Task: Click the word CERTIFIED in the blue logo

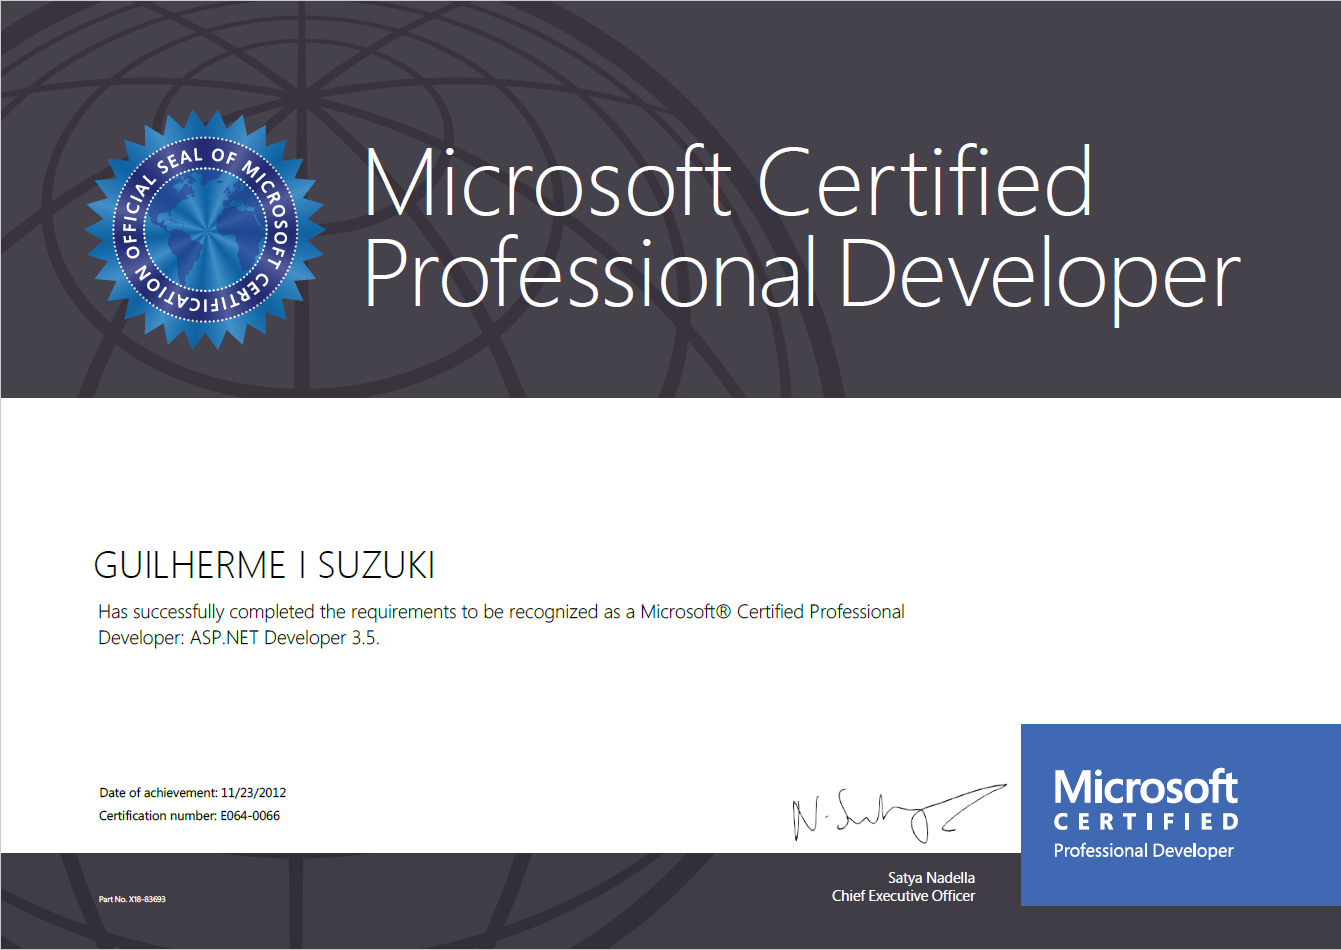Action: pos(1146,822)
